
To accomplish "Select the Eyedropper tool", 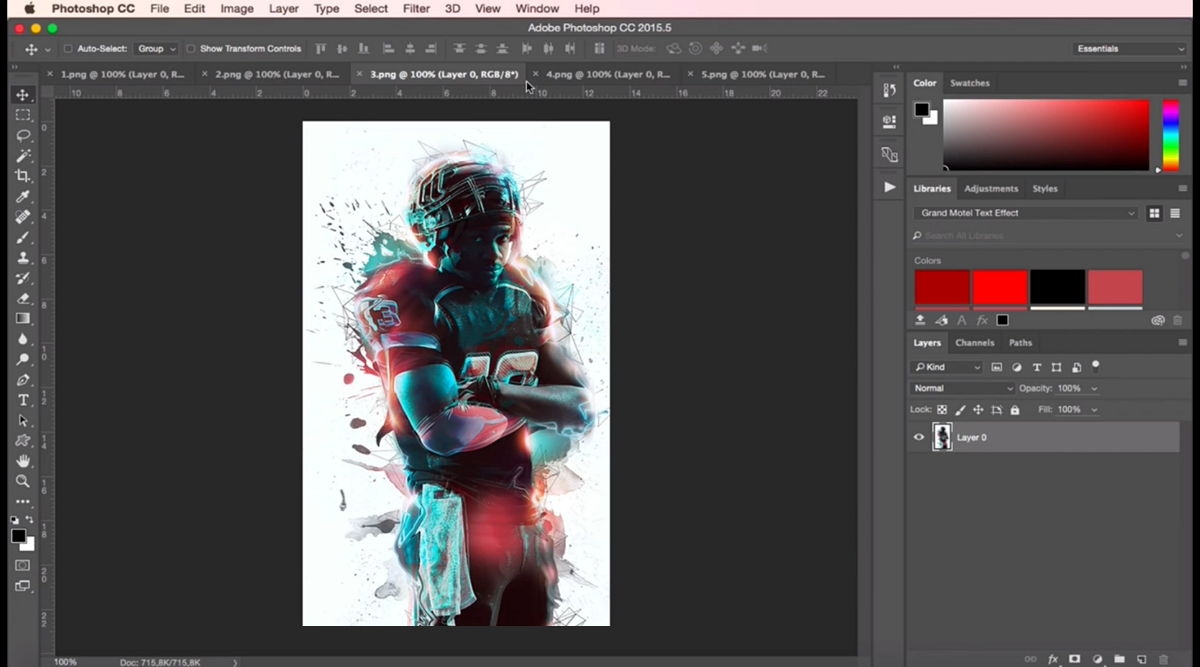I will (x=22, y=196).
